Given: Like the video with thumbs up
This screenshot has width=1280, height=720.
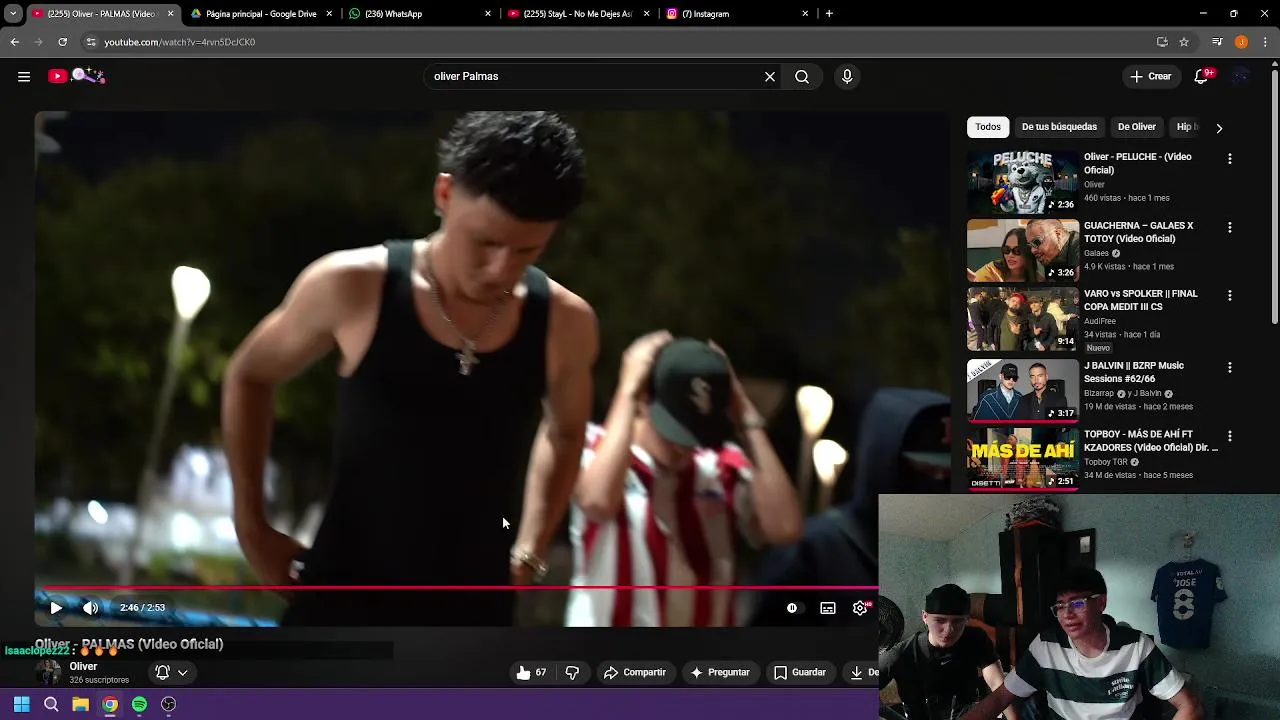Looking at the screenshot, I should [531, 672].
